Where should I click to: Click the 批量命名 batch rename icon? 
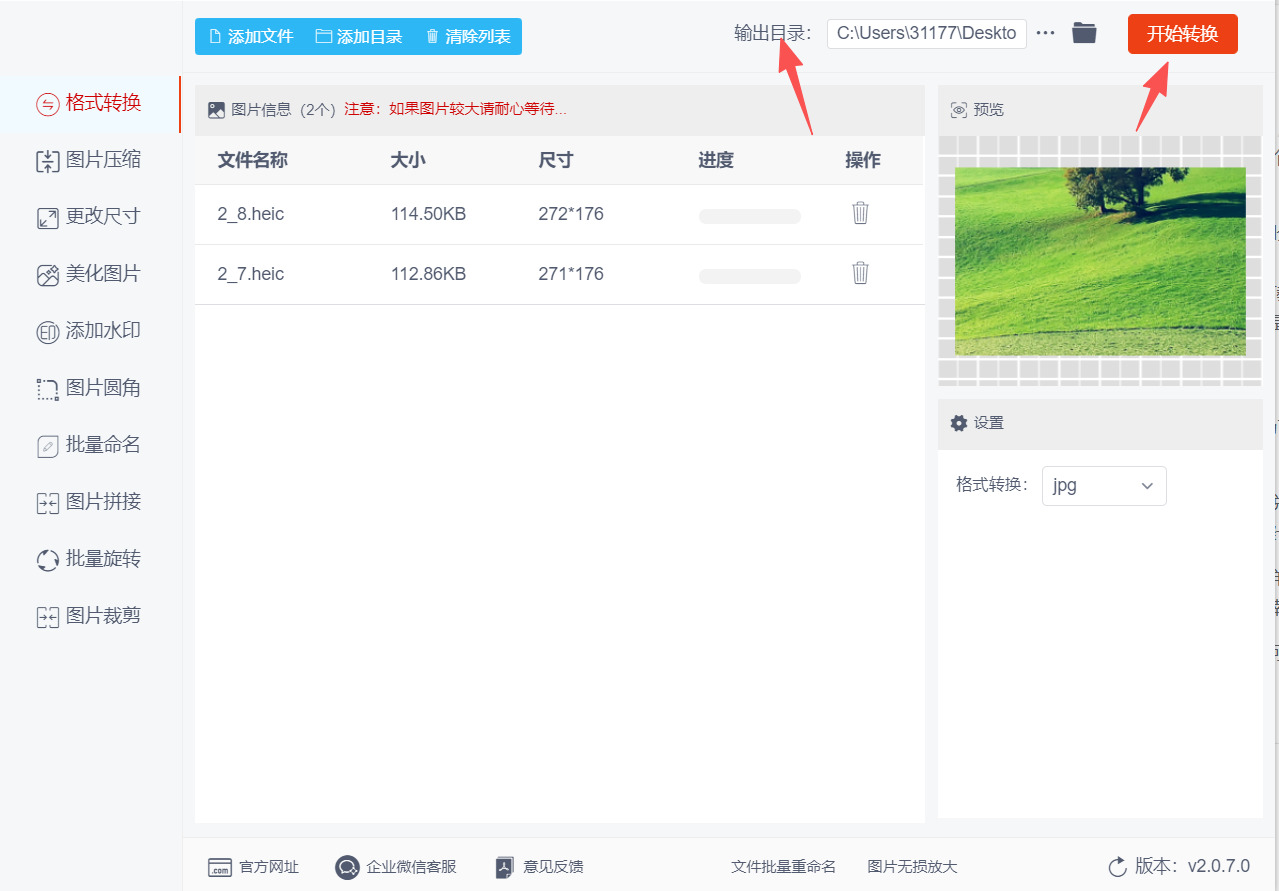(x=48, y=446)
